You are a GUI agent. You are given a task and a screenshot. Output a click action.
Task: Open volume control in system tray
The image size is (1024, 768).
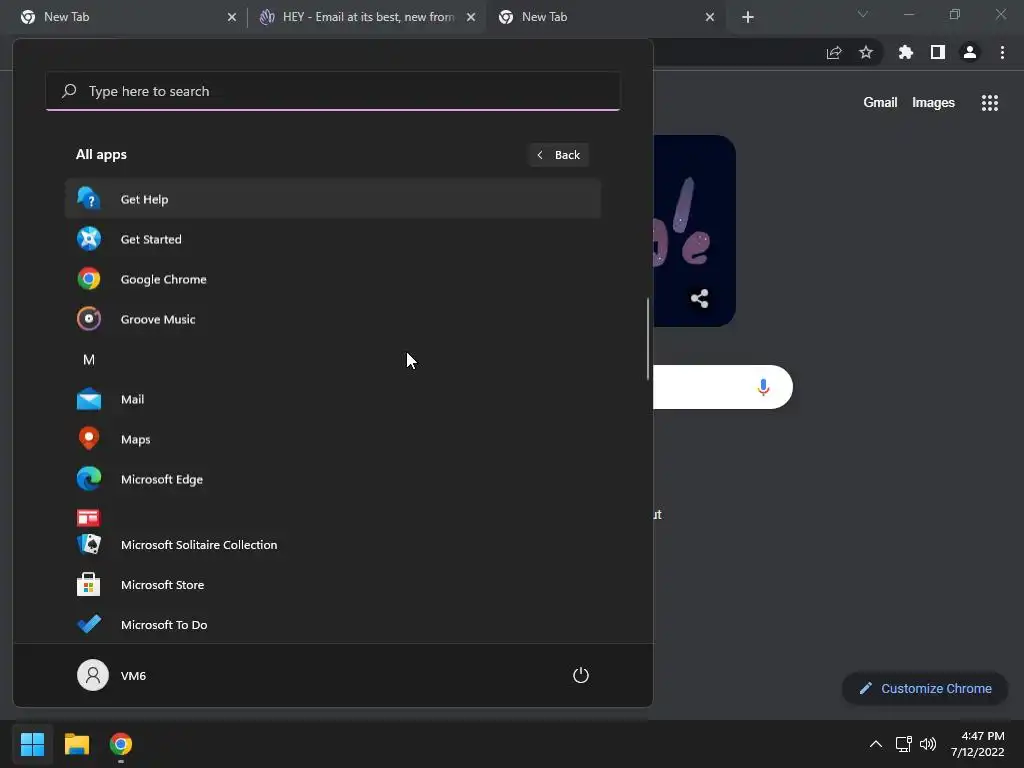click(927, 744)
